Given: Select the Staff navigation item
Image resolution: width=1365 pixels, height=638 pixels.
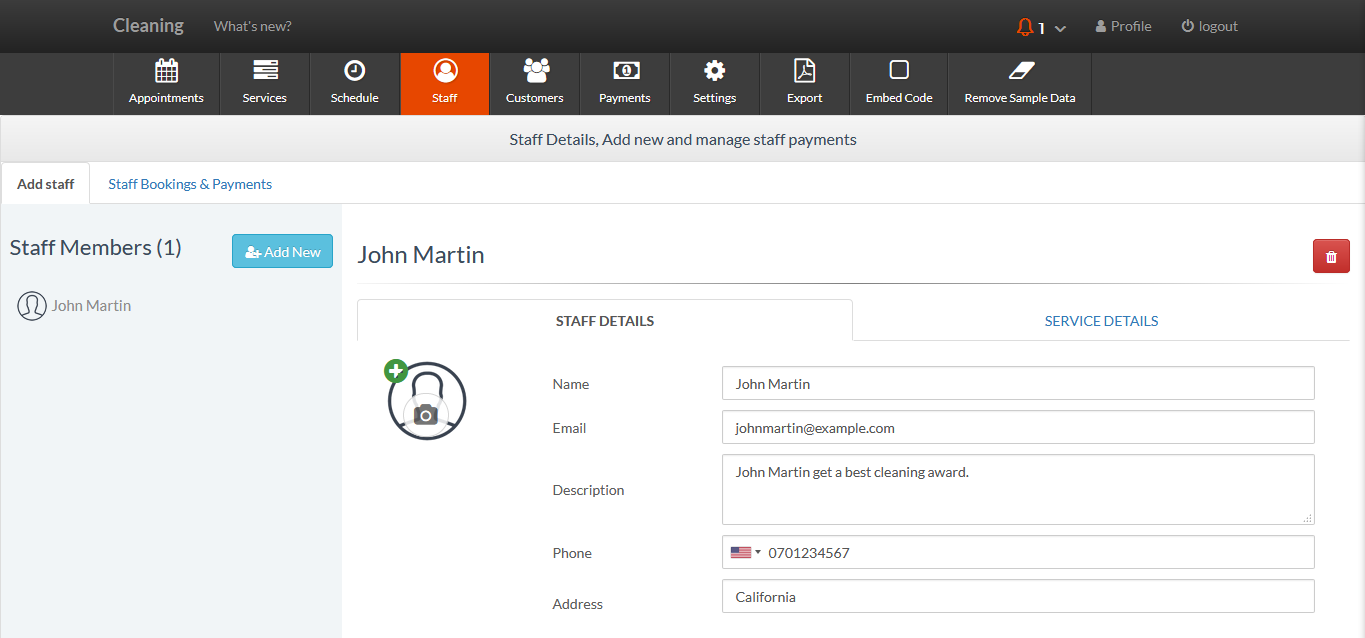Looking at the screenshot, I should [x=445, y=84].
